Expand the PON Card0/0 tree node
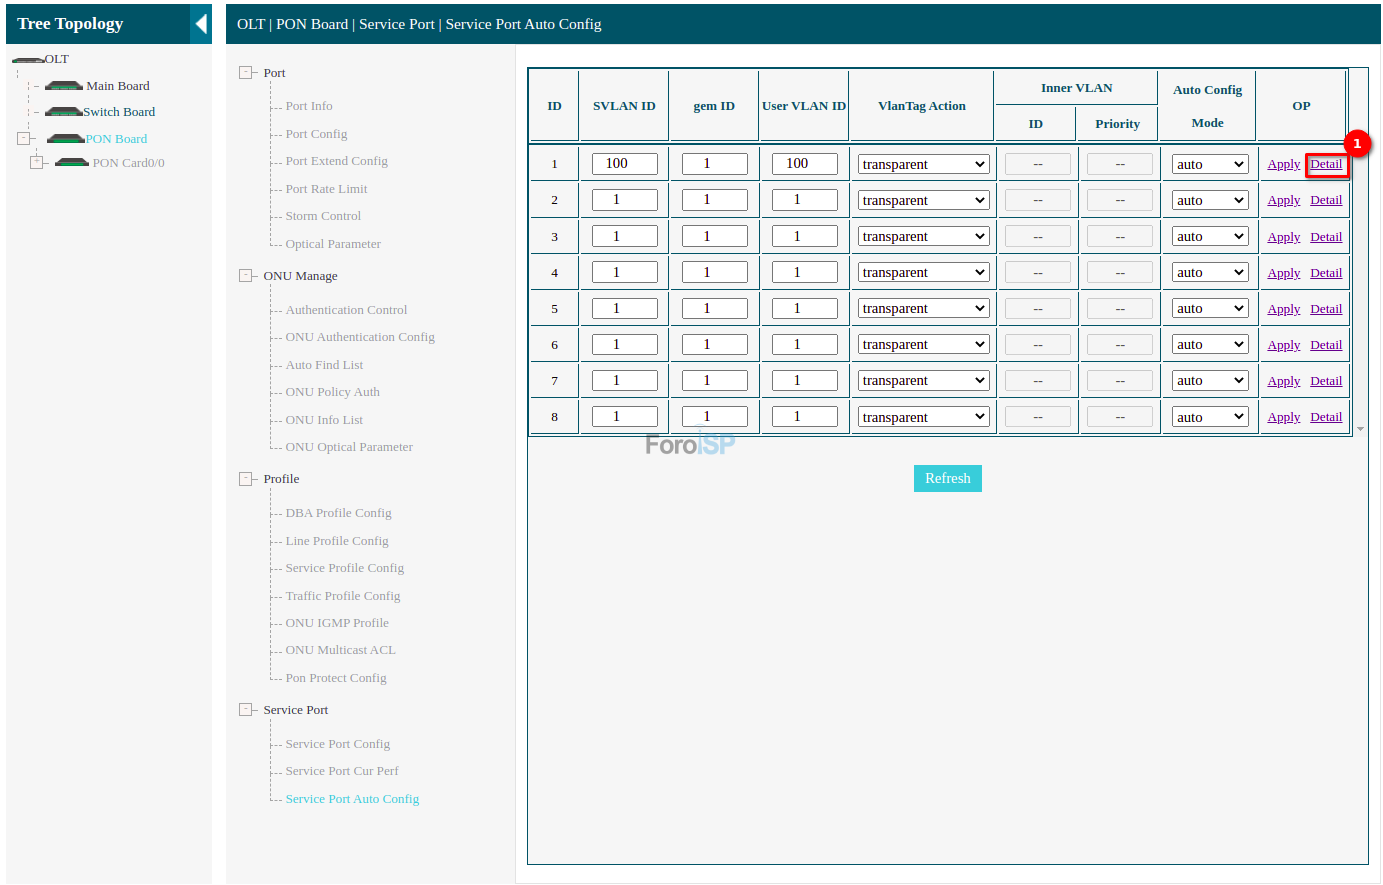 point(37,162)
